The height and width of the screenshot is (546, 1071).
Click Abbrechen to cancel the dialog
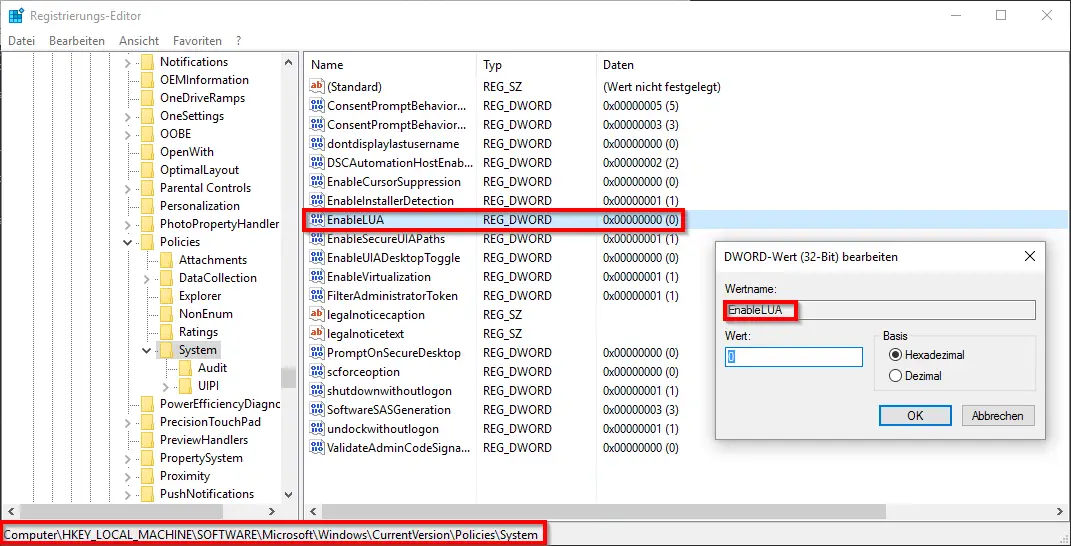point(998,415)
